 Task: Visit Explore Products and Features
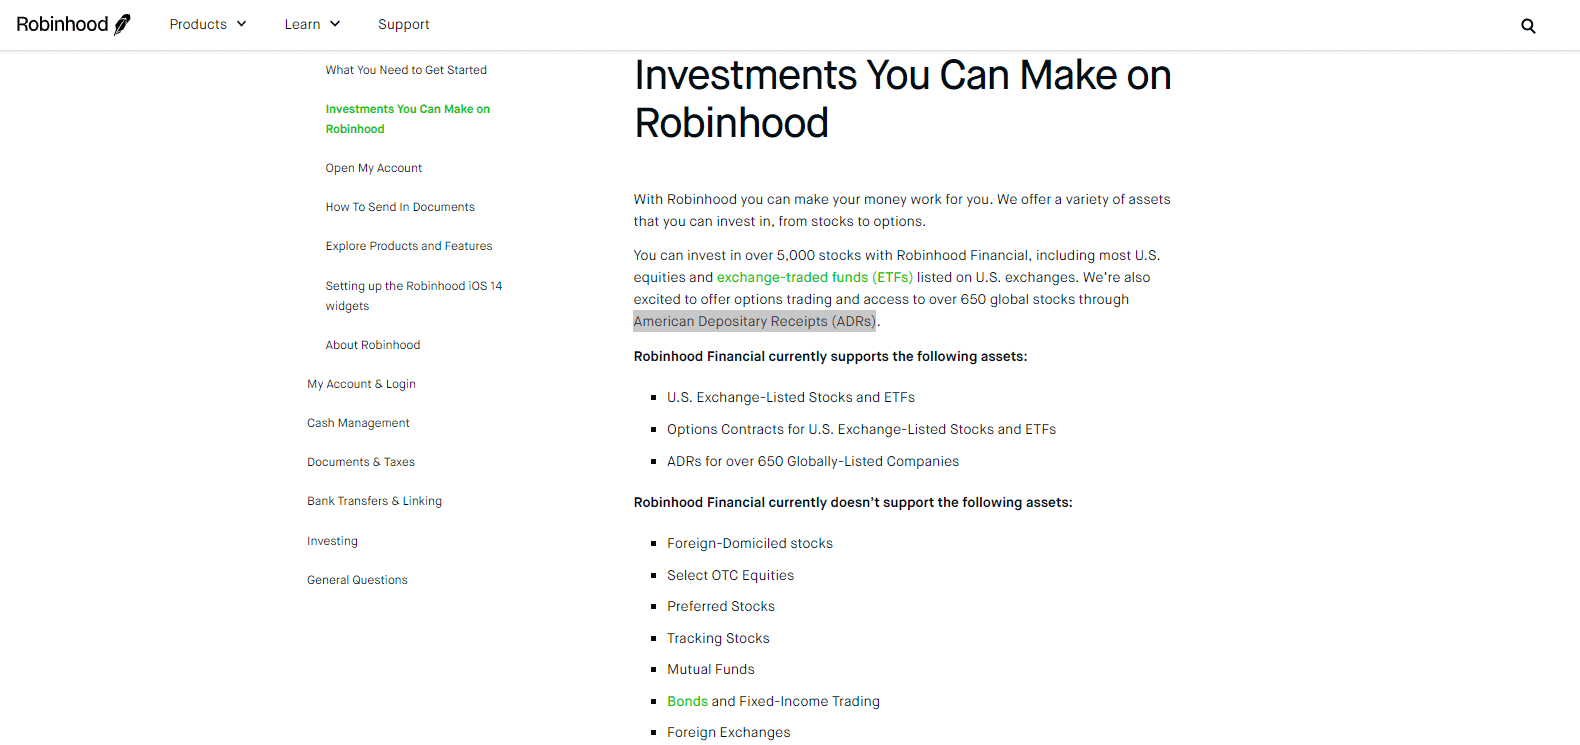tap(409, 245)
